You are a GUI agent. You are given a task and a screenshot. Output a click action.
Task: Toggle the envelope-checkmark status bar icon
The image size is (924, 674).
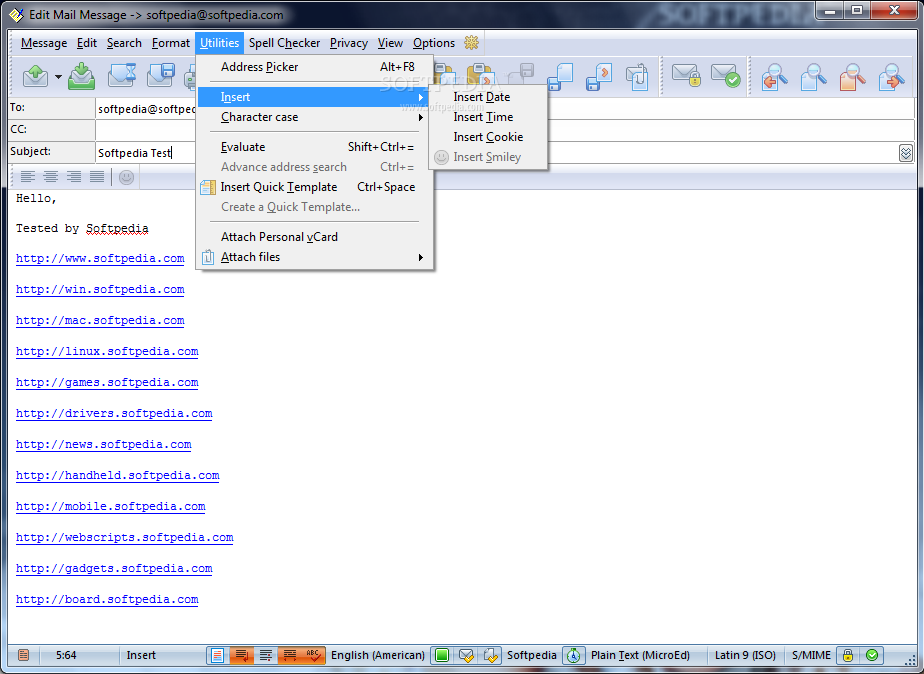click(x=466, y=655)
